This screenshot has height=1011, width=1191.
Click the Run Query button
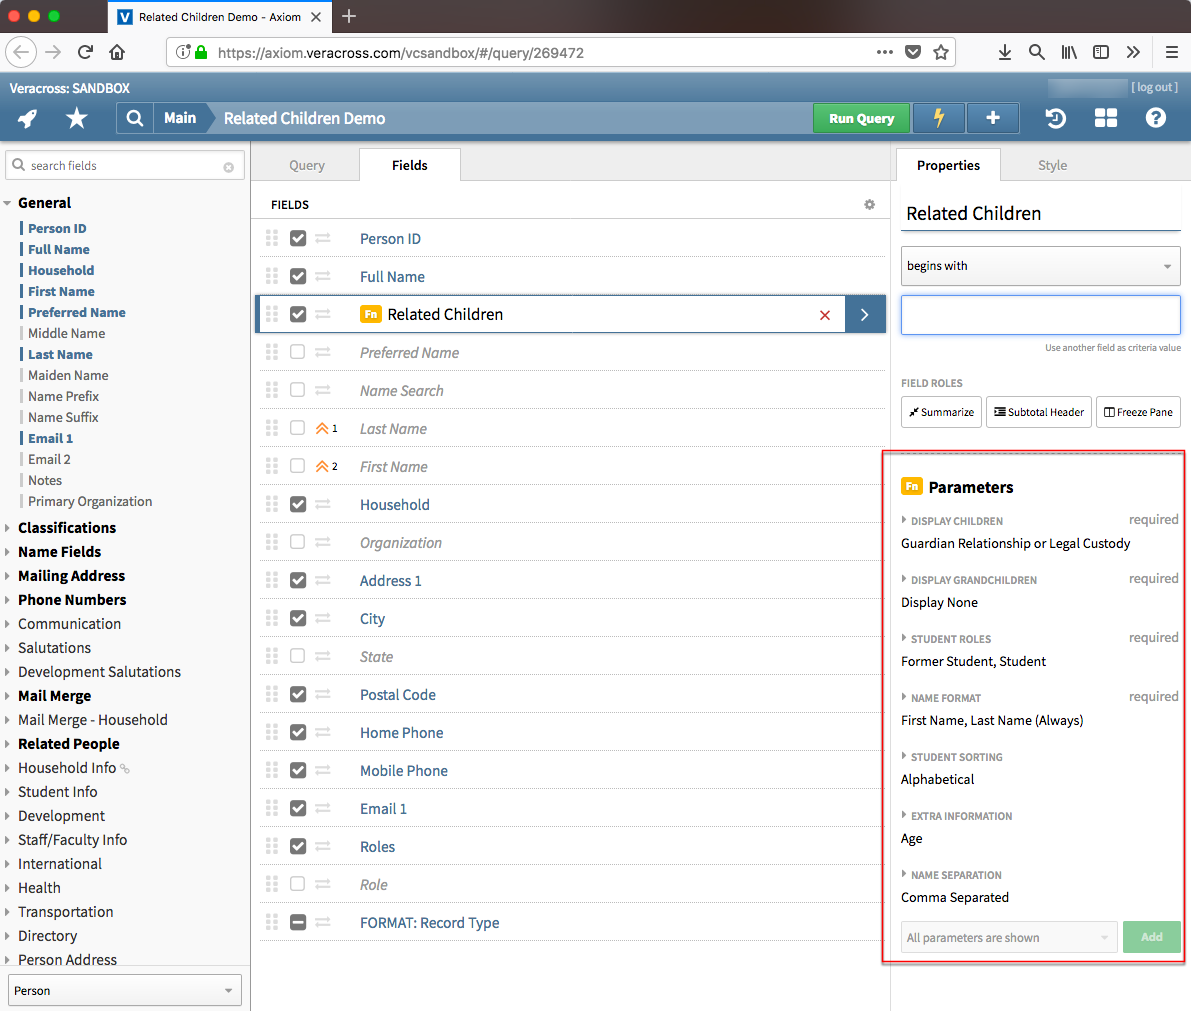point(861,118)
